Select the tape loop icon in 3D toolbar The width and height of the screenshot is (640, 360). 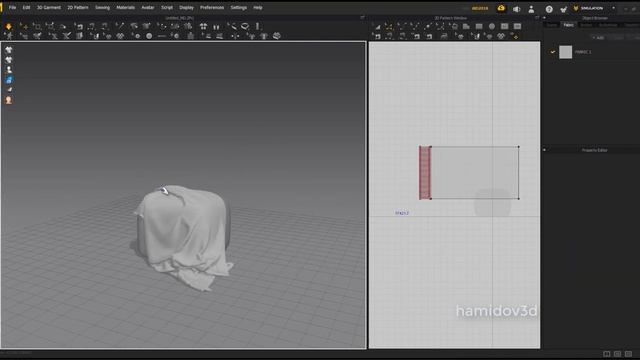[x=245, y=27]
